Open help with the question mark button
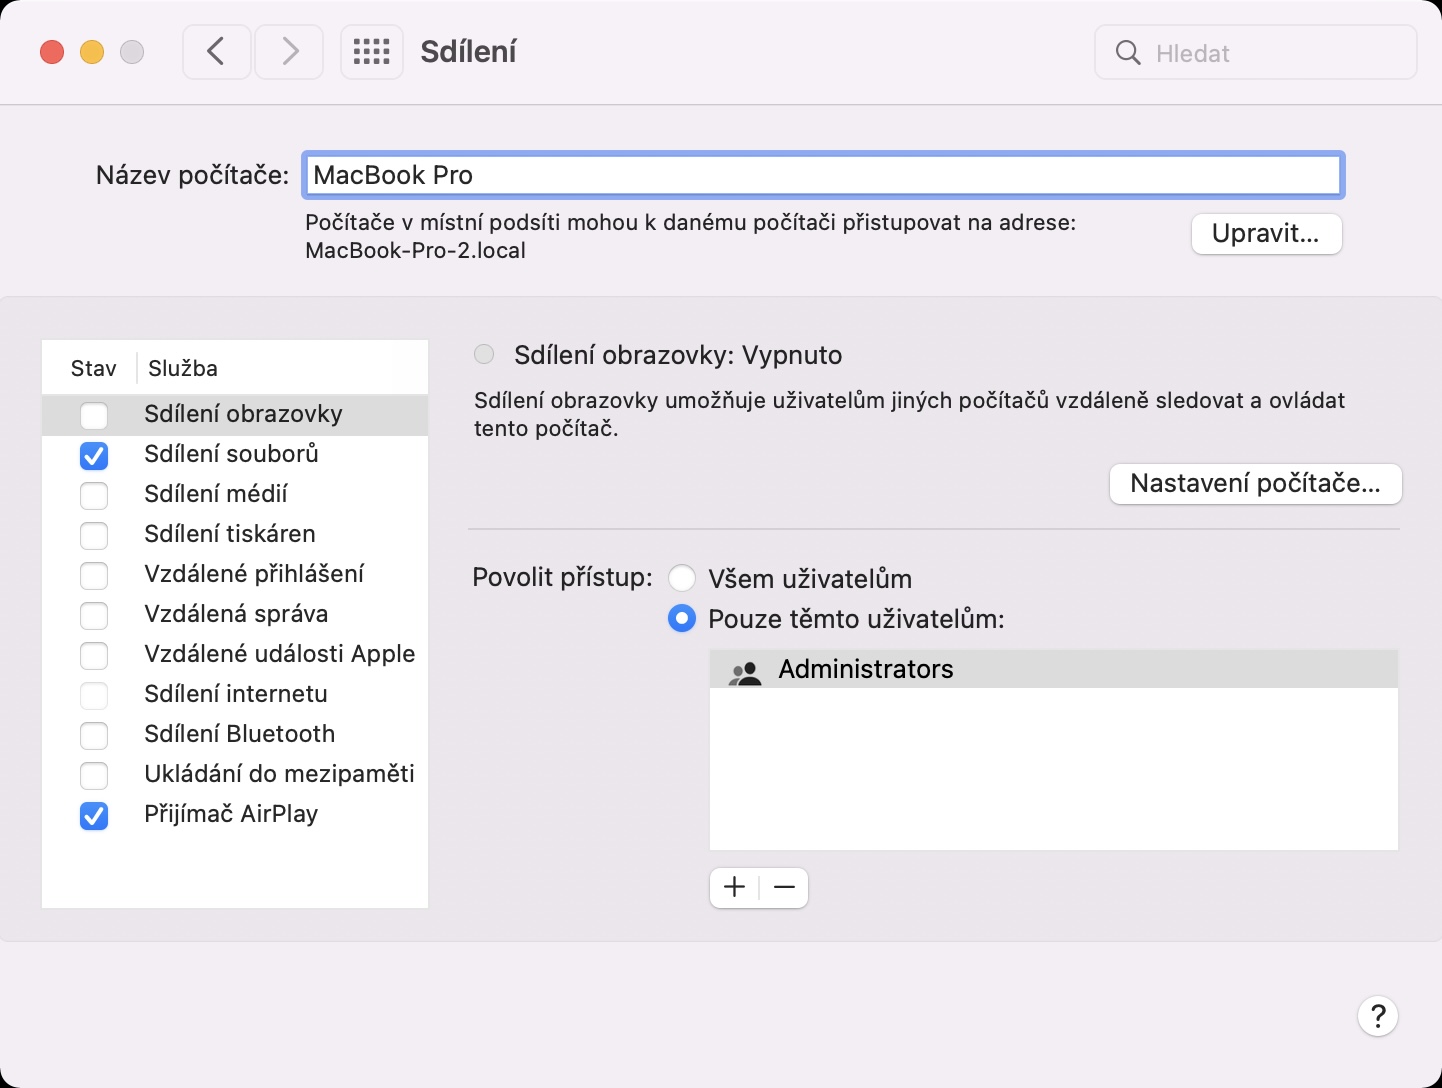The width and height of the screenshot is (1442, 1088). click(x=1377, y=1017)
